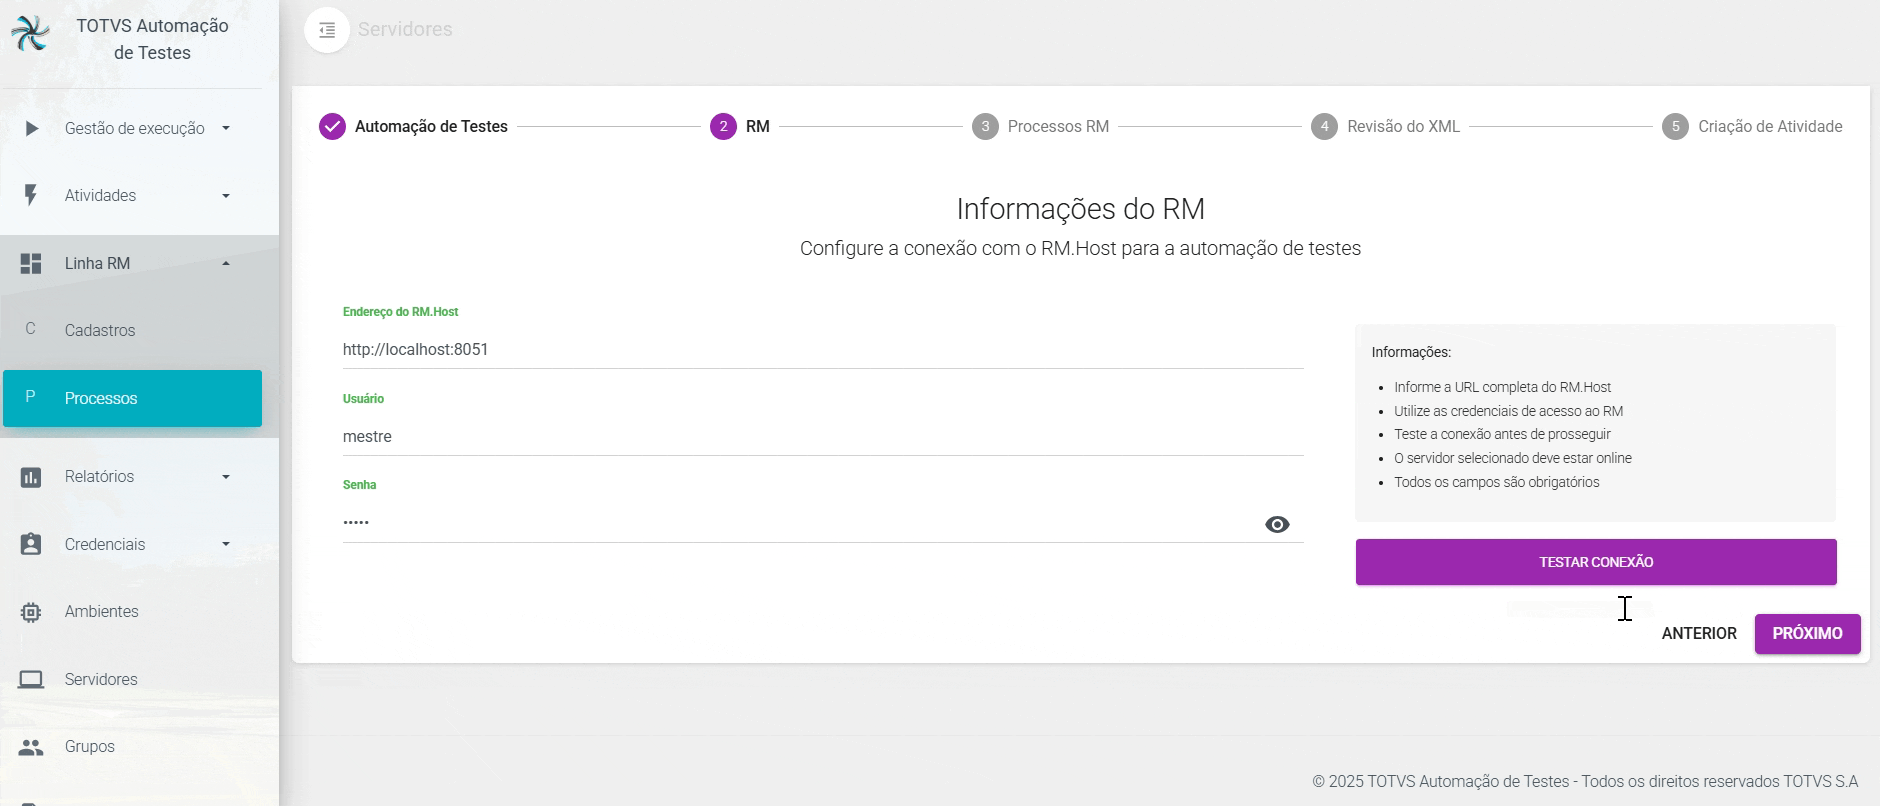This screenshot has height=806, width=1880.
Task: Click 'Utilize as credenciais de acesso ao RM' tip
Action: pos(1508,411)
